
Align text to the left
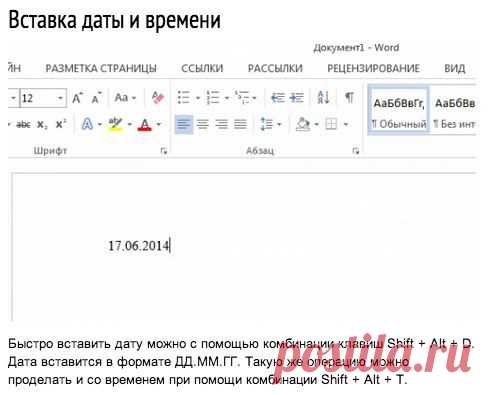pyautogui.click(x=184, y=124)
